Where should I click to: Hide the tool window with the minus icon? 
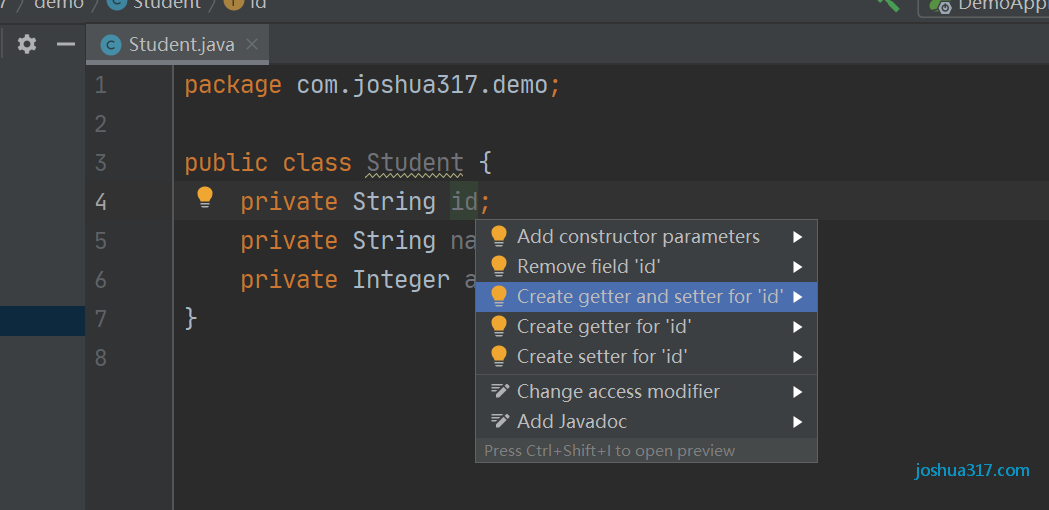tap(66, 45)
